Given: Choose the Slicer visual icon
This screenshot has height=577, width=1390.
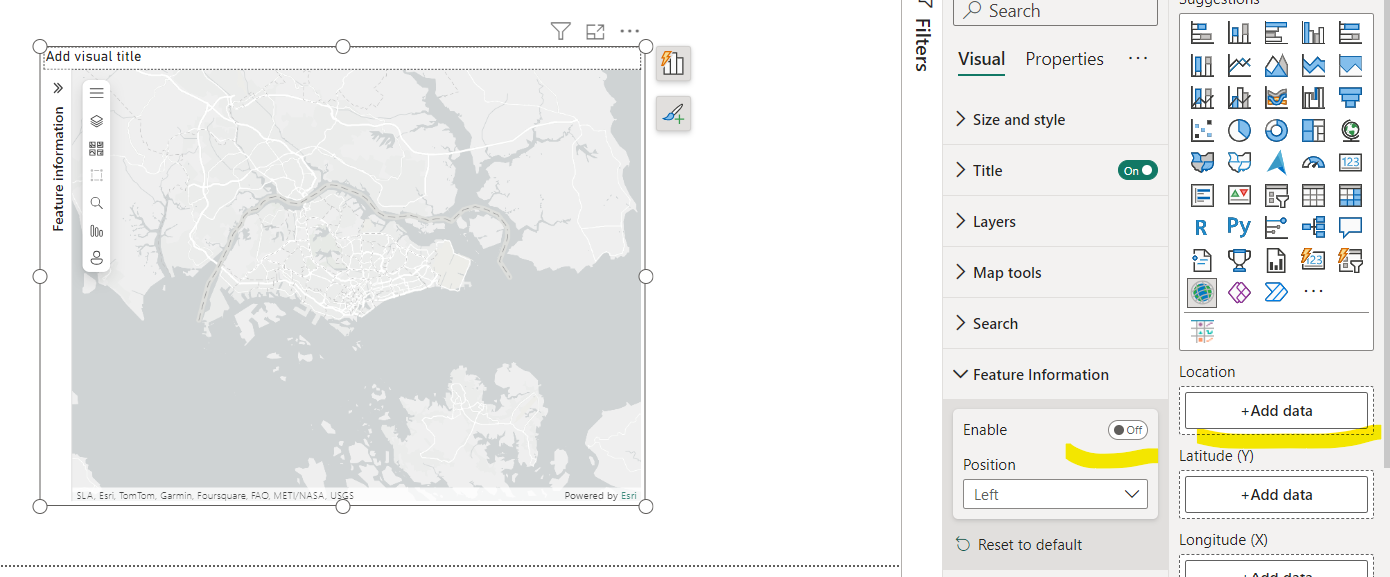Looking at the screenshot, I should click(x=1276, y=195).
